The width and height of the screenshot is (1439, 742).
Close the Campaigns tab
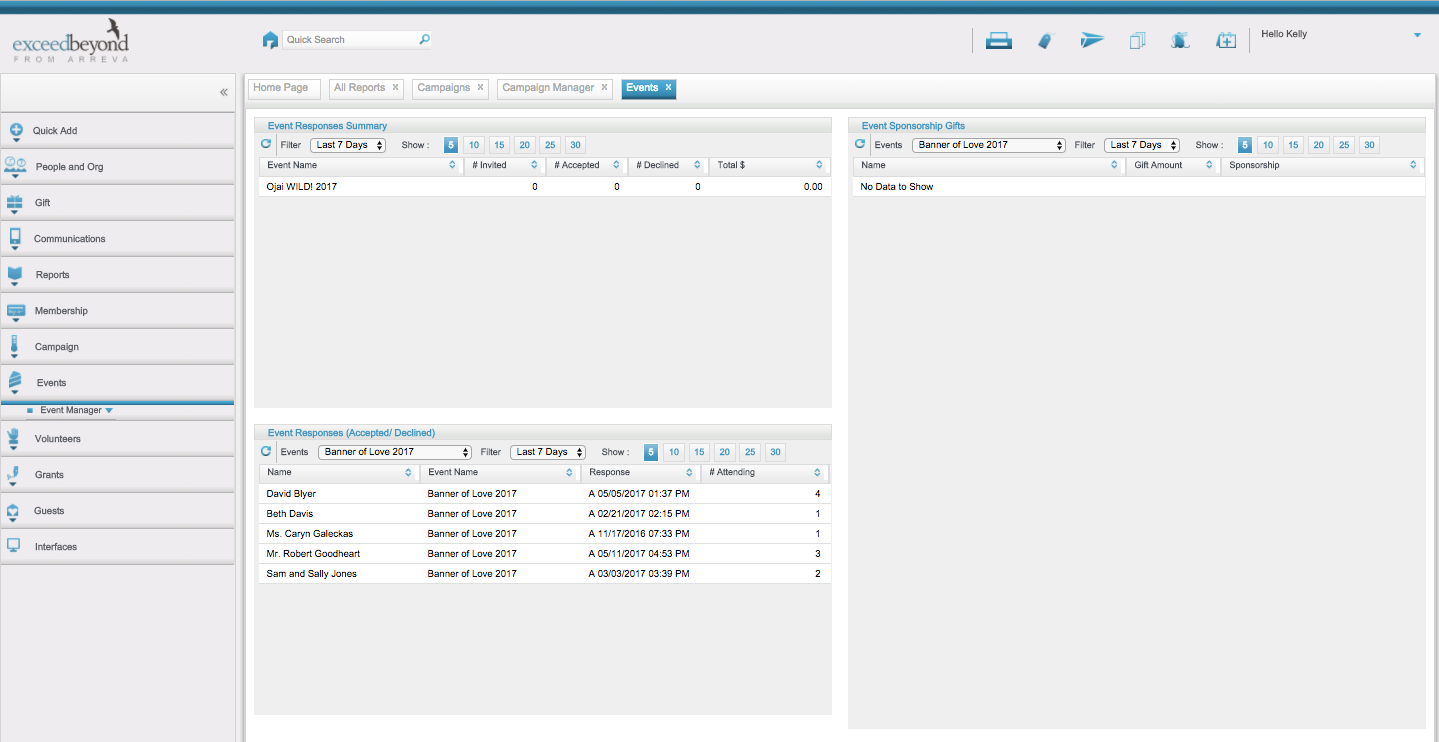tap(481, 87)
